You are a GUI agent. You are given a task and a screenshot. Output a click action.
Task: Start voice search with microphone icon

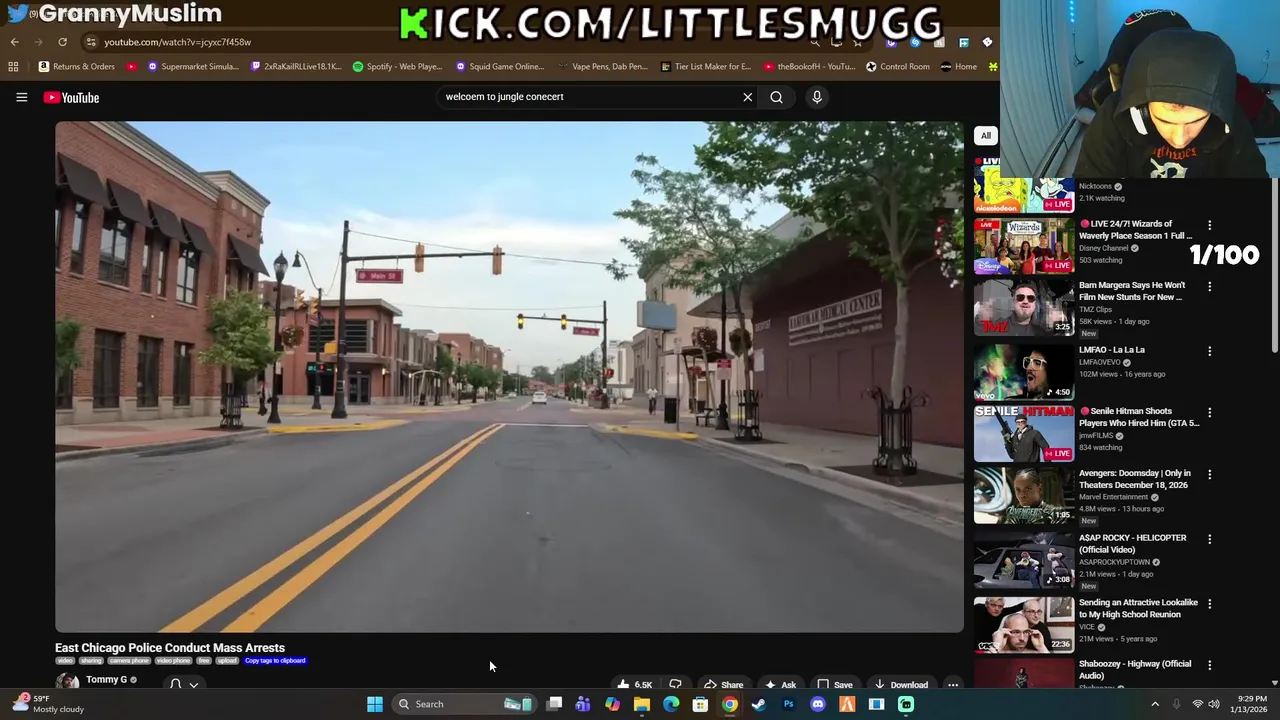[816, 97]
